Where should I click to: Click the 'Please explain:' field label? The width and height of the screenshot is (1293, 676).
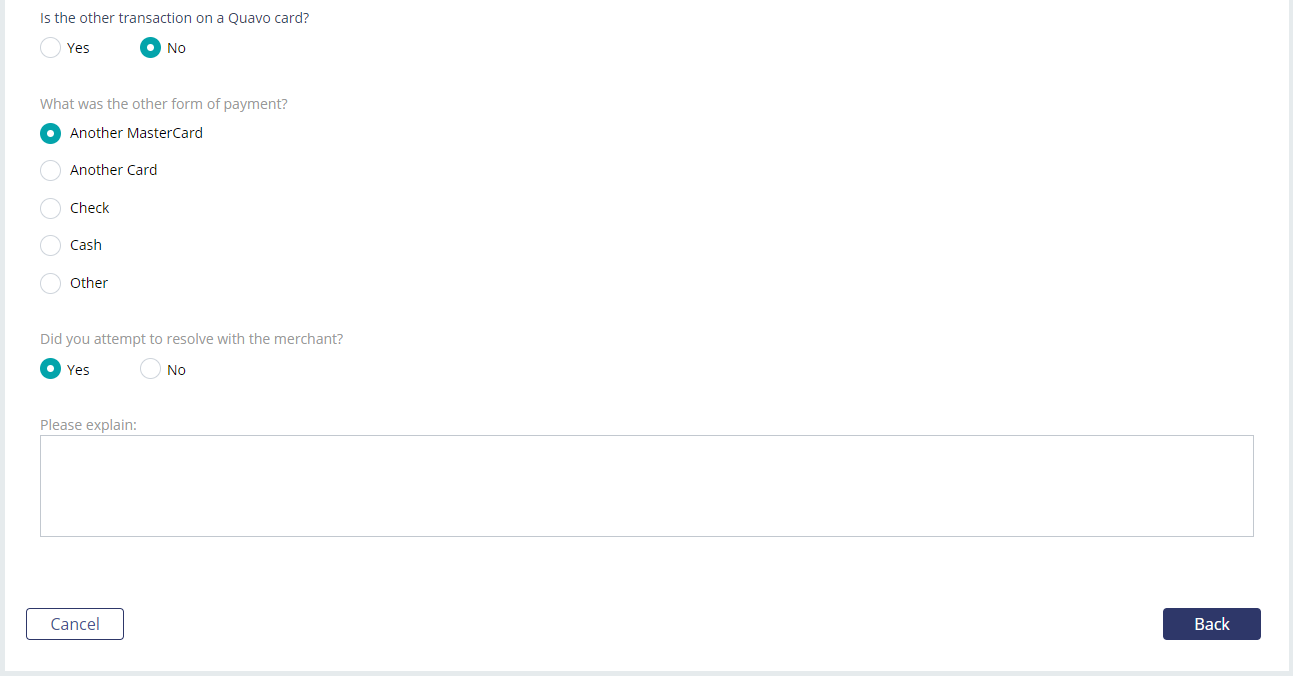pos(88,425)
